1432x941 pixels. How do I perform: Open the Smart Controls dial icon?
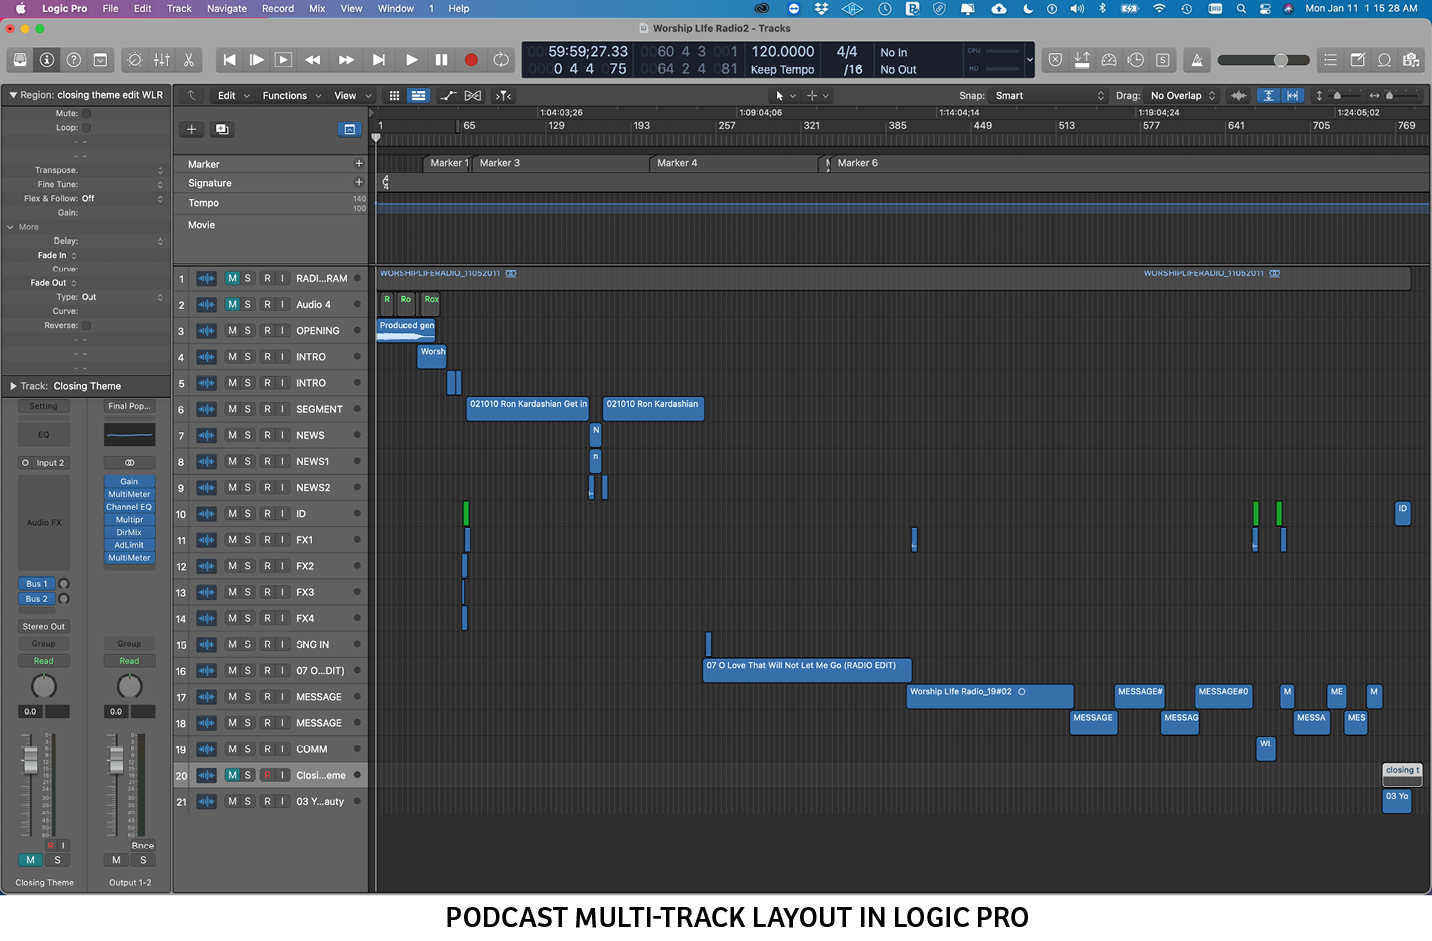click(x=135, y=60)
